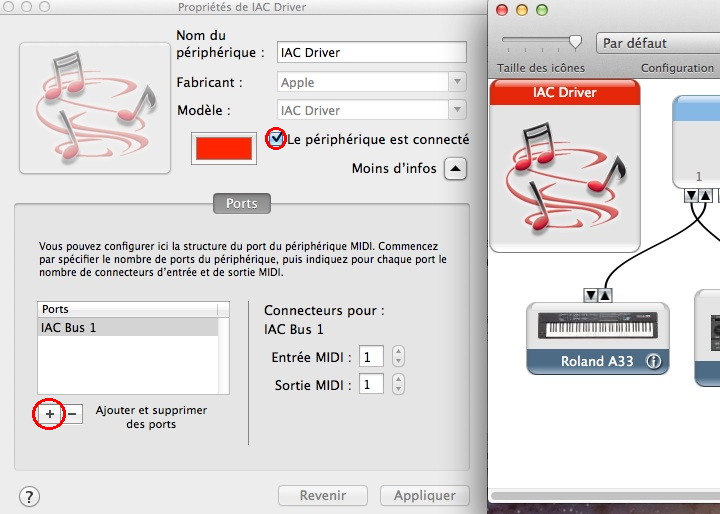Click the MIDI Studio horizontal scrollbar
Image resolution: width=720 pixels, height=514 pixels.
point(605,496)
